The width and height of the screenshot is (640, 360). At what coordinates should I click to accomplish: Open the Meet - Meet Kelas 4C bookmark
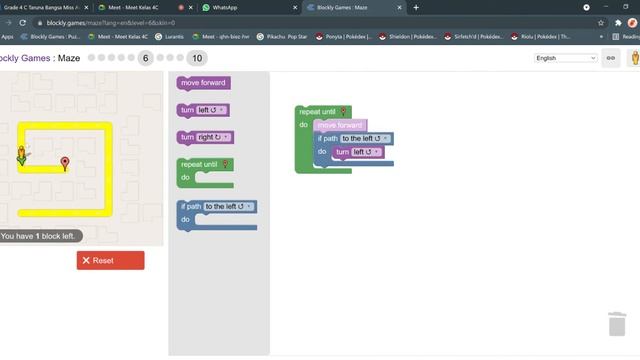point(118,37)
